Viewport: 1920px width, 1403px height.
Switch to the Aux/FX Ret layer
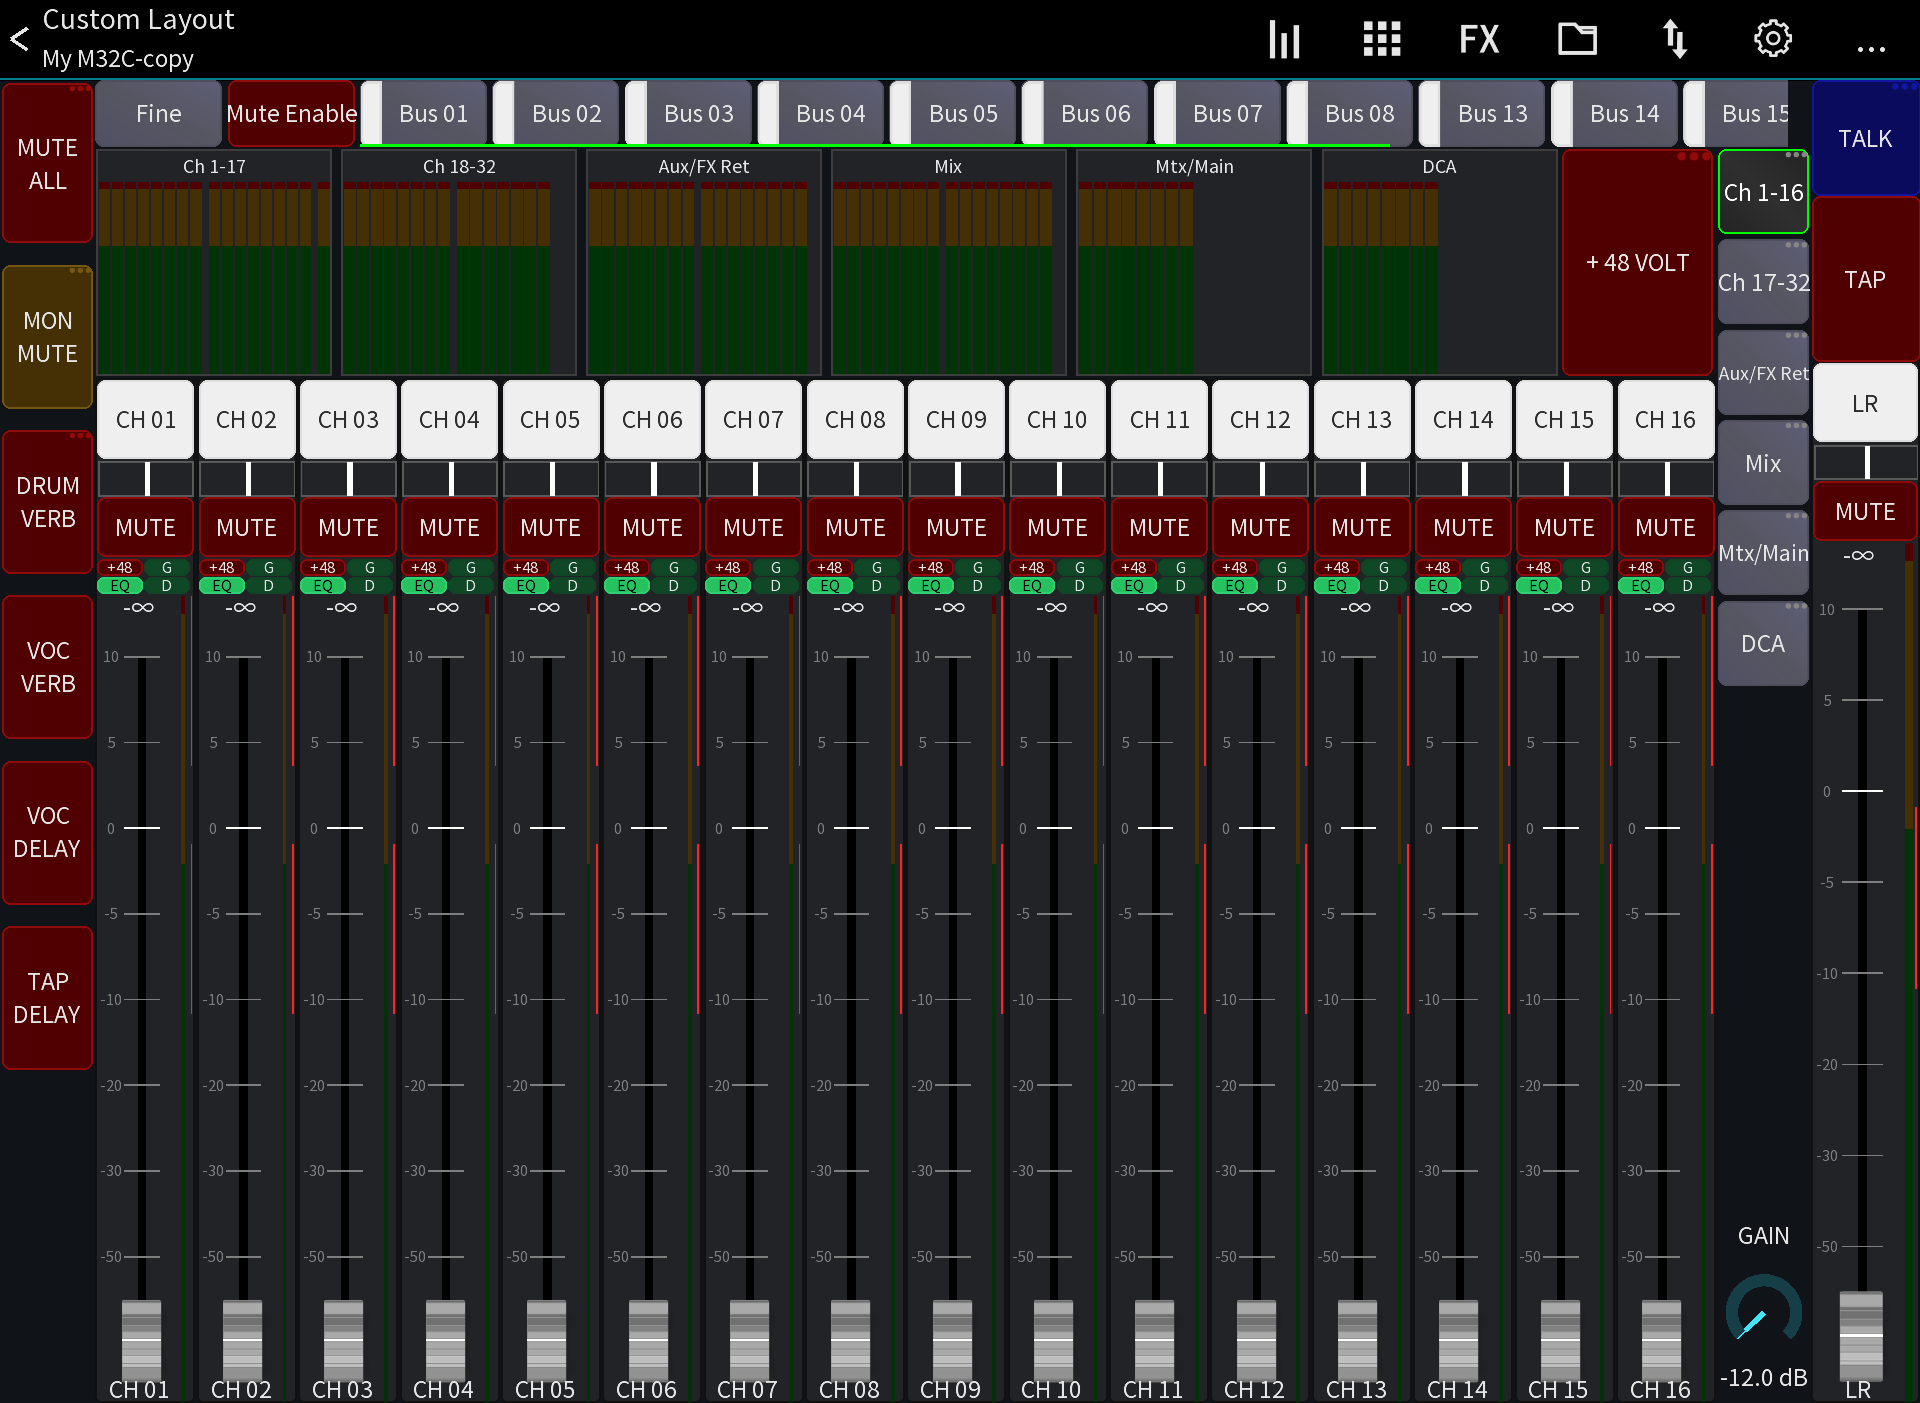pyautogui.click(x=1763, y=373)
